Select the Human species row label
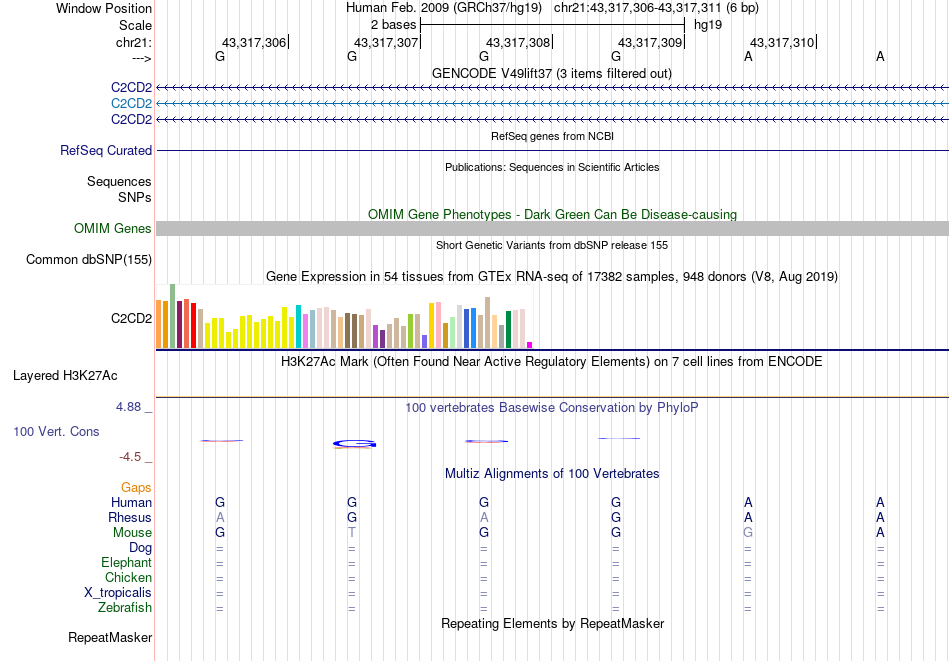950x661 pixels. pos(131,502)
